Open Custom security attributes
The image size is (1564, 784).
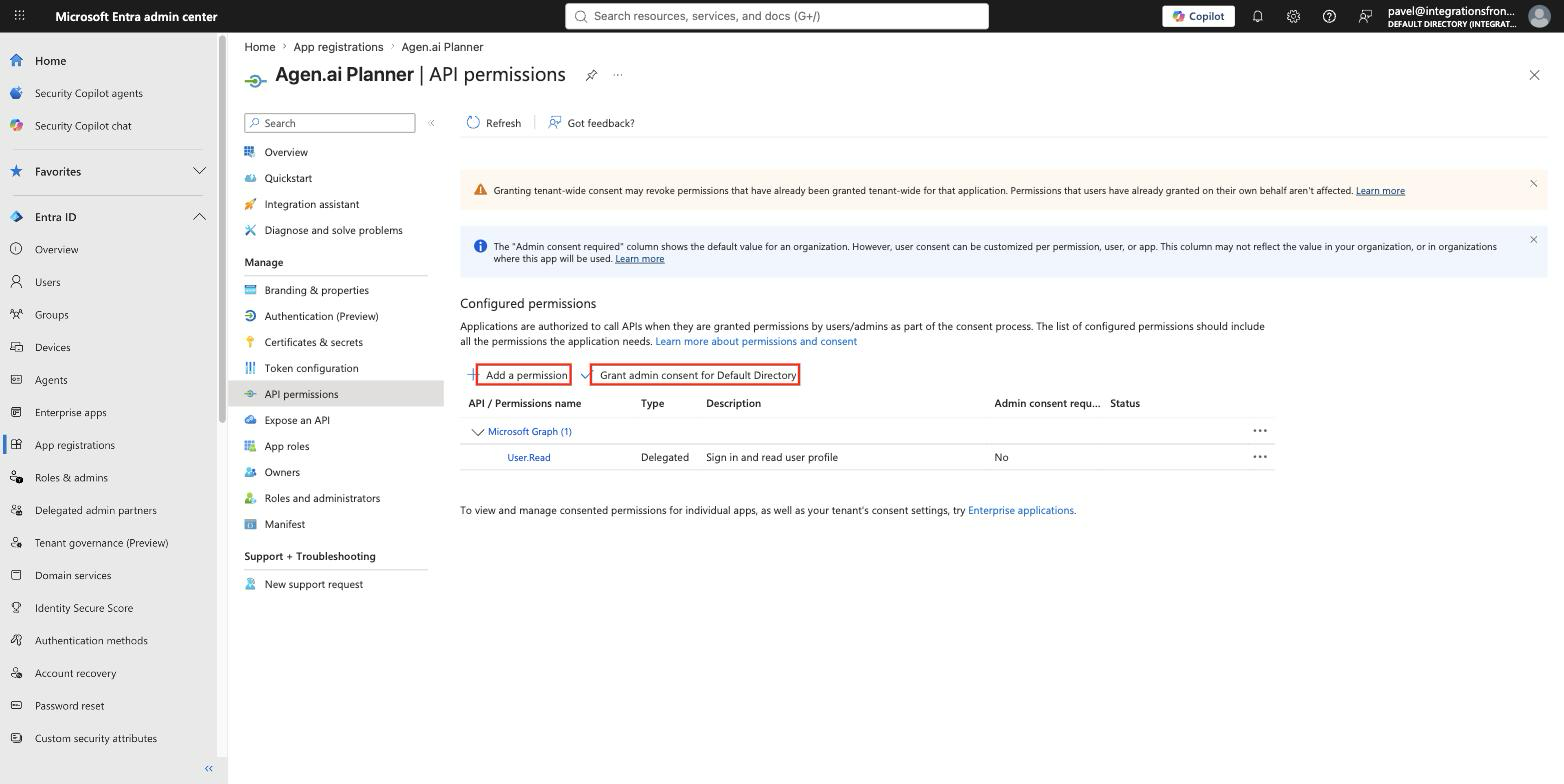click(95, 738)
